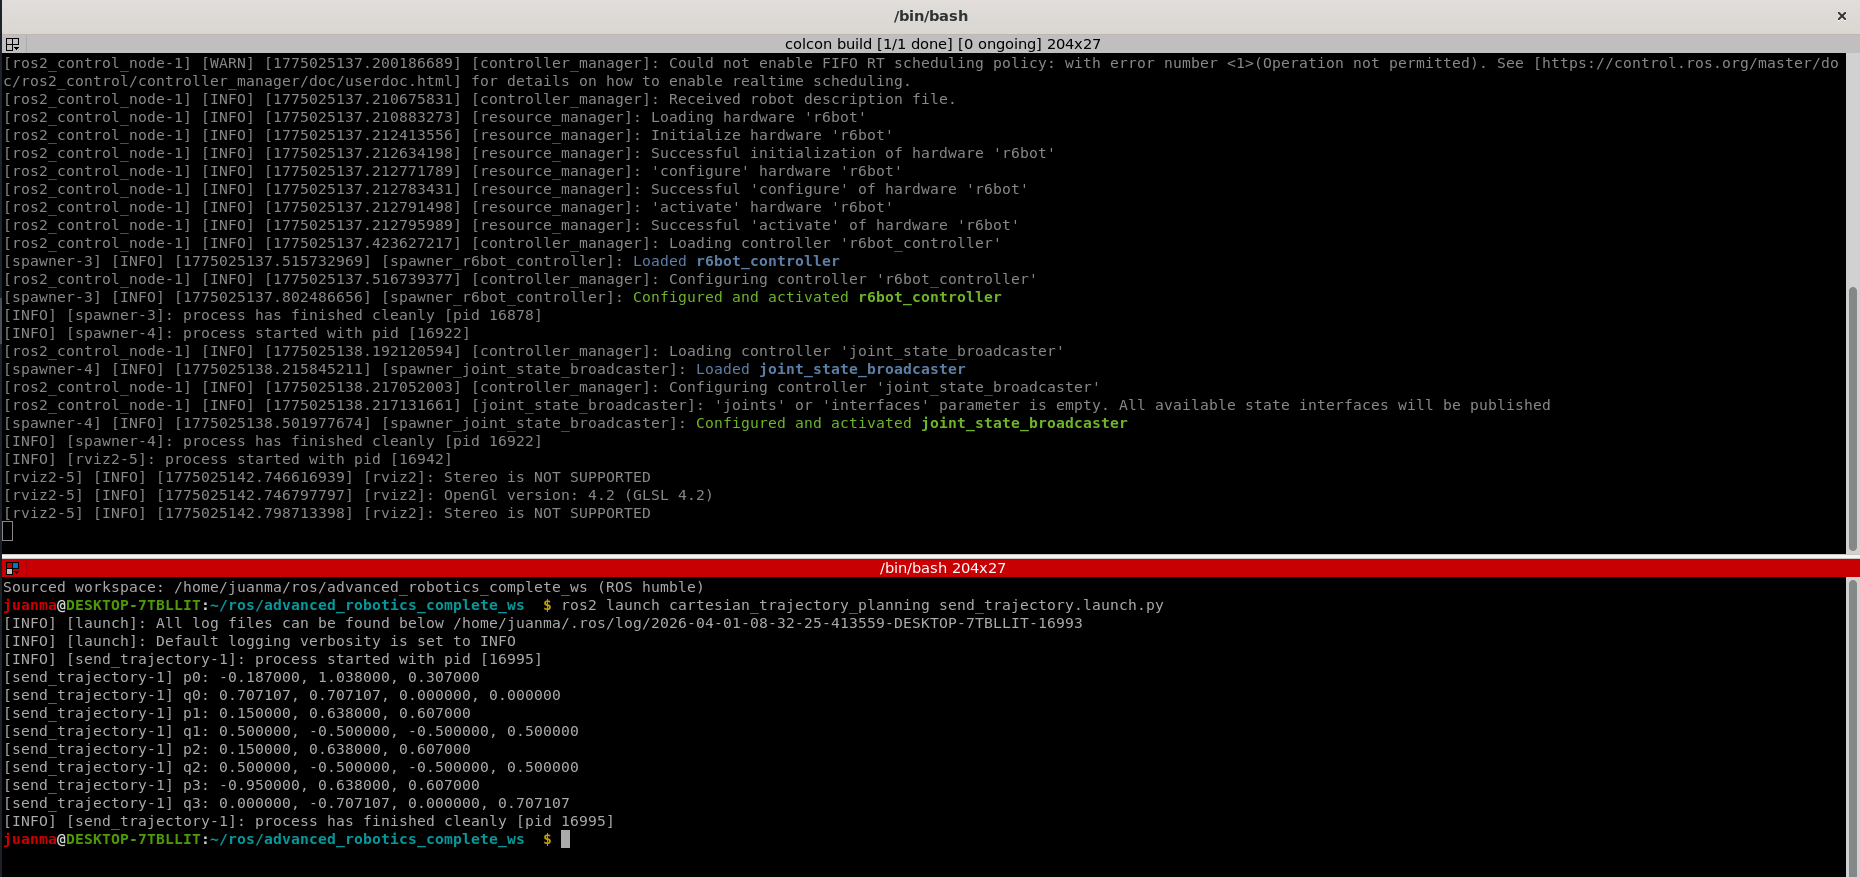Click the send_trajectory.launch.py command text
This screenshot has height=877, width=1860.
862,605
